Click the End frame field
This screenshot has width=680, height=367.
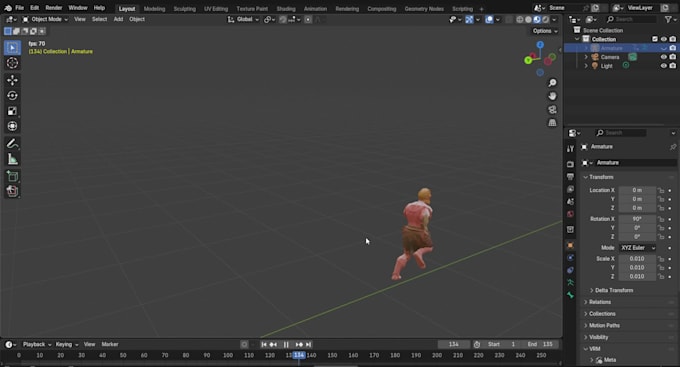[539, 344]
